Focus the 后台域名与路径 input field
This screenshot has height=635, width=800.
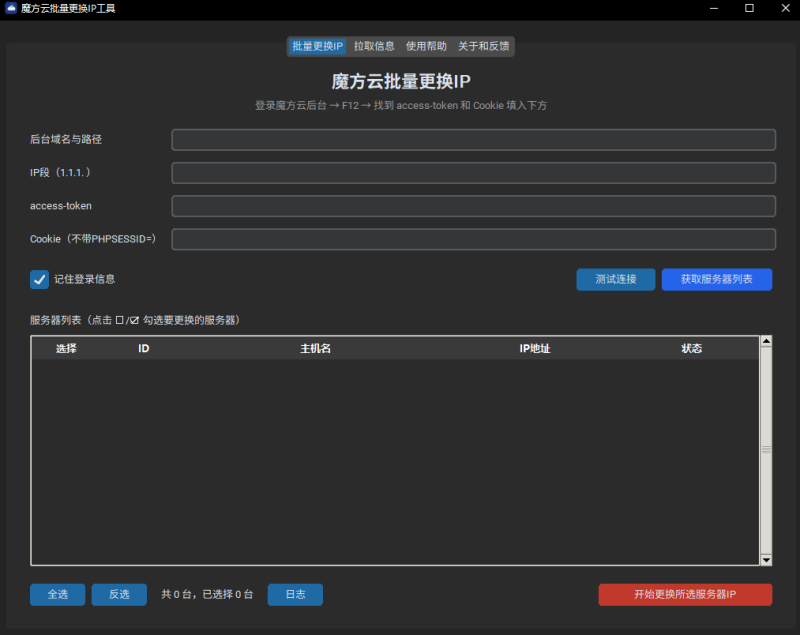(x=473, y=140)
